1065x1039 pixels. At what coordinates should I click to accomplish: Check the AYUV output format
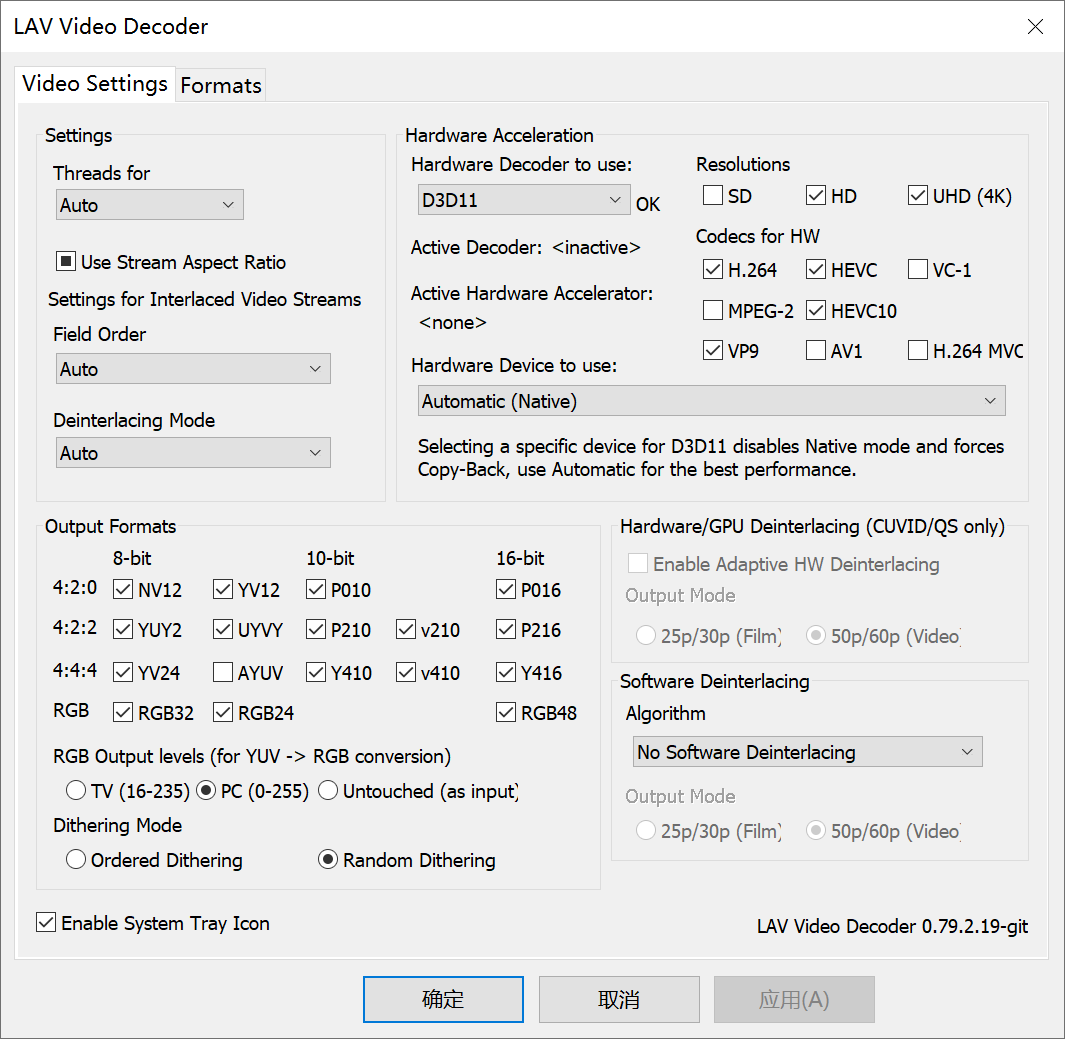tap(224, 673)
